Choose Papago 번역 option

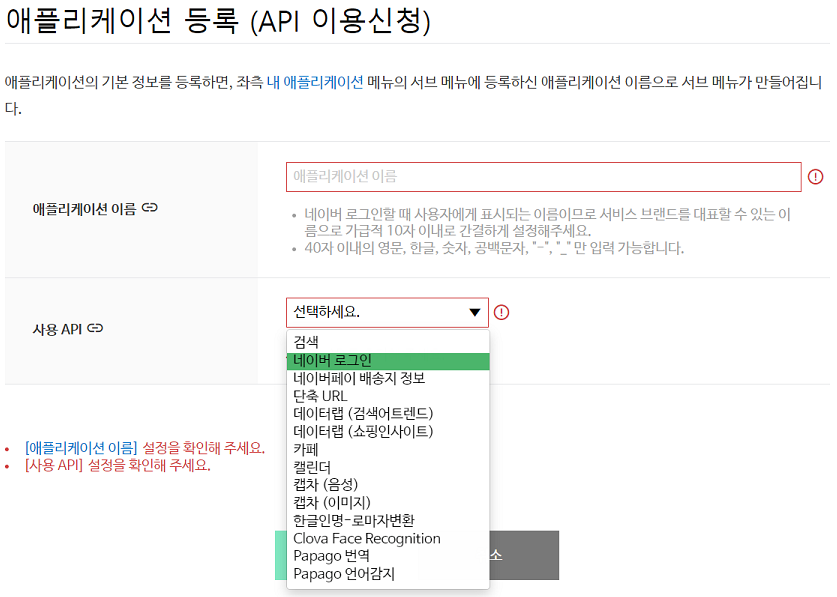(388, 556)
